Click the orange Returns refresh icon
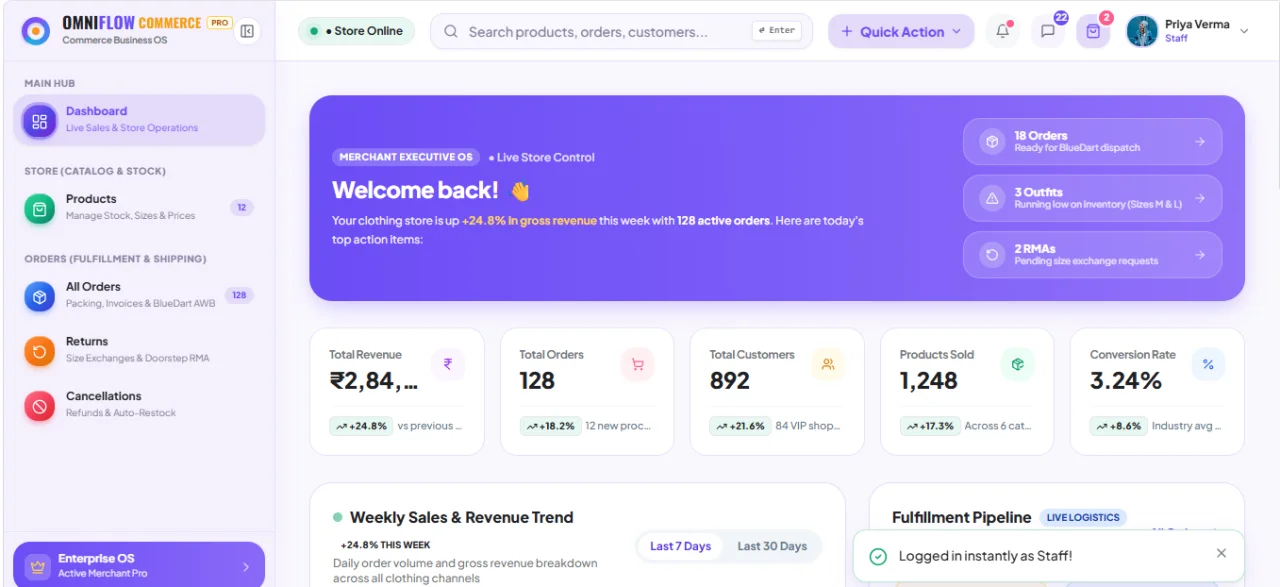1280x587 pixels. pos(40,352)
